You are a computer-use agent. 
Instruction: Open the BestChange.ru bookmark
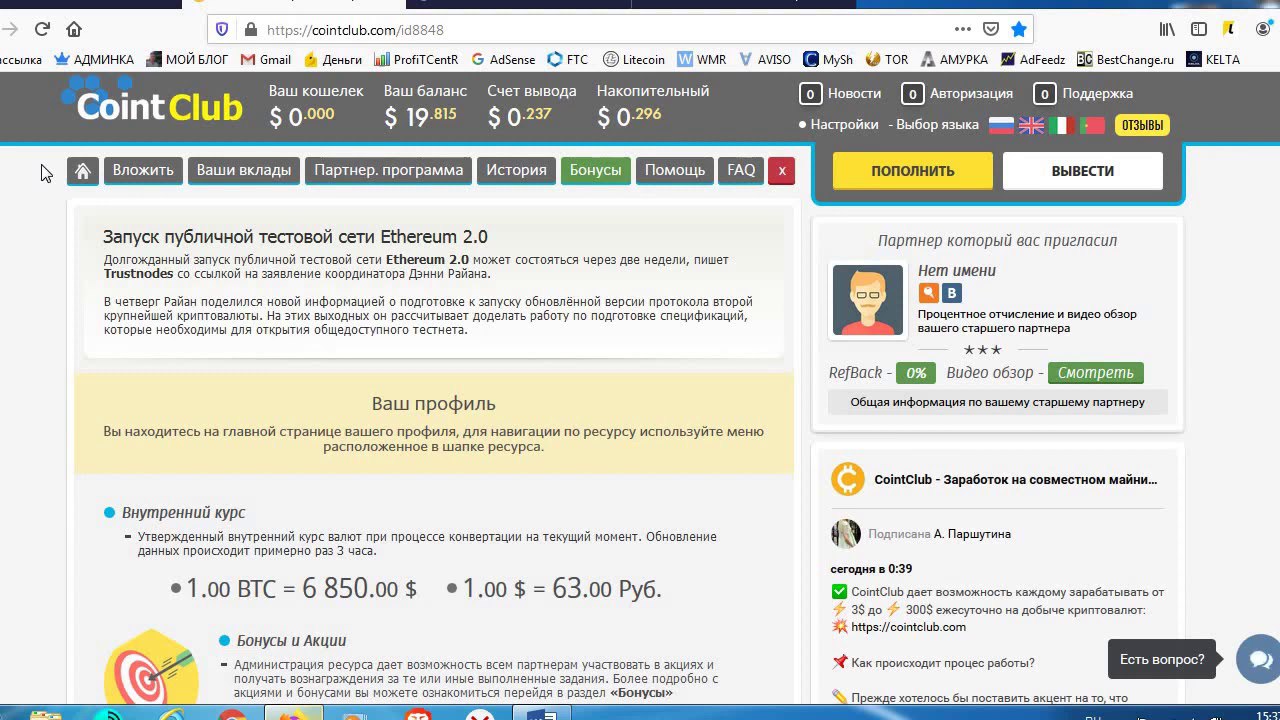pyautogui.click(x=1125, y=59)
